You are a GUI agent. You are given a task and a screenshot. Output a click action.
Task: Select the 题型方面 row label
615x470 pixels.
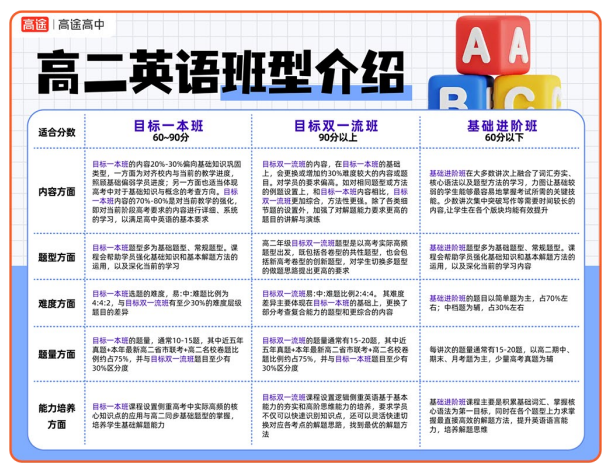point(57,257)
